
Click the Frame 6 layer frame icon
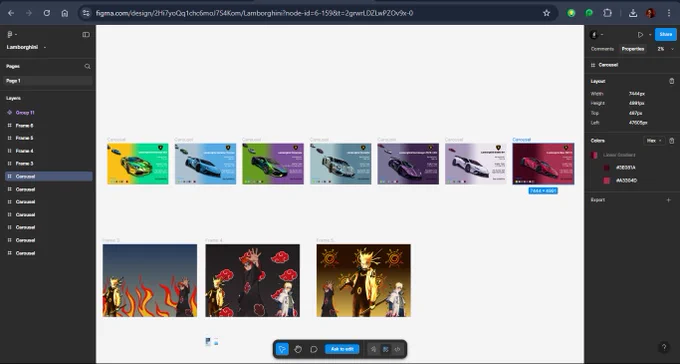10,125
